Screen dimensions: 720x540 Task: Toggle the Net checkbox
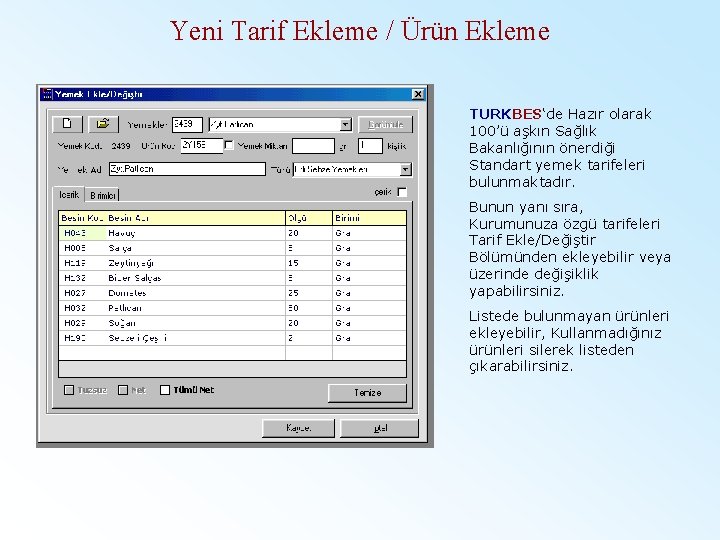[123, 390]
